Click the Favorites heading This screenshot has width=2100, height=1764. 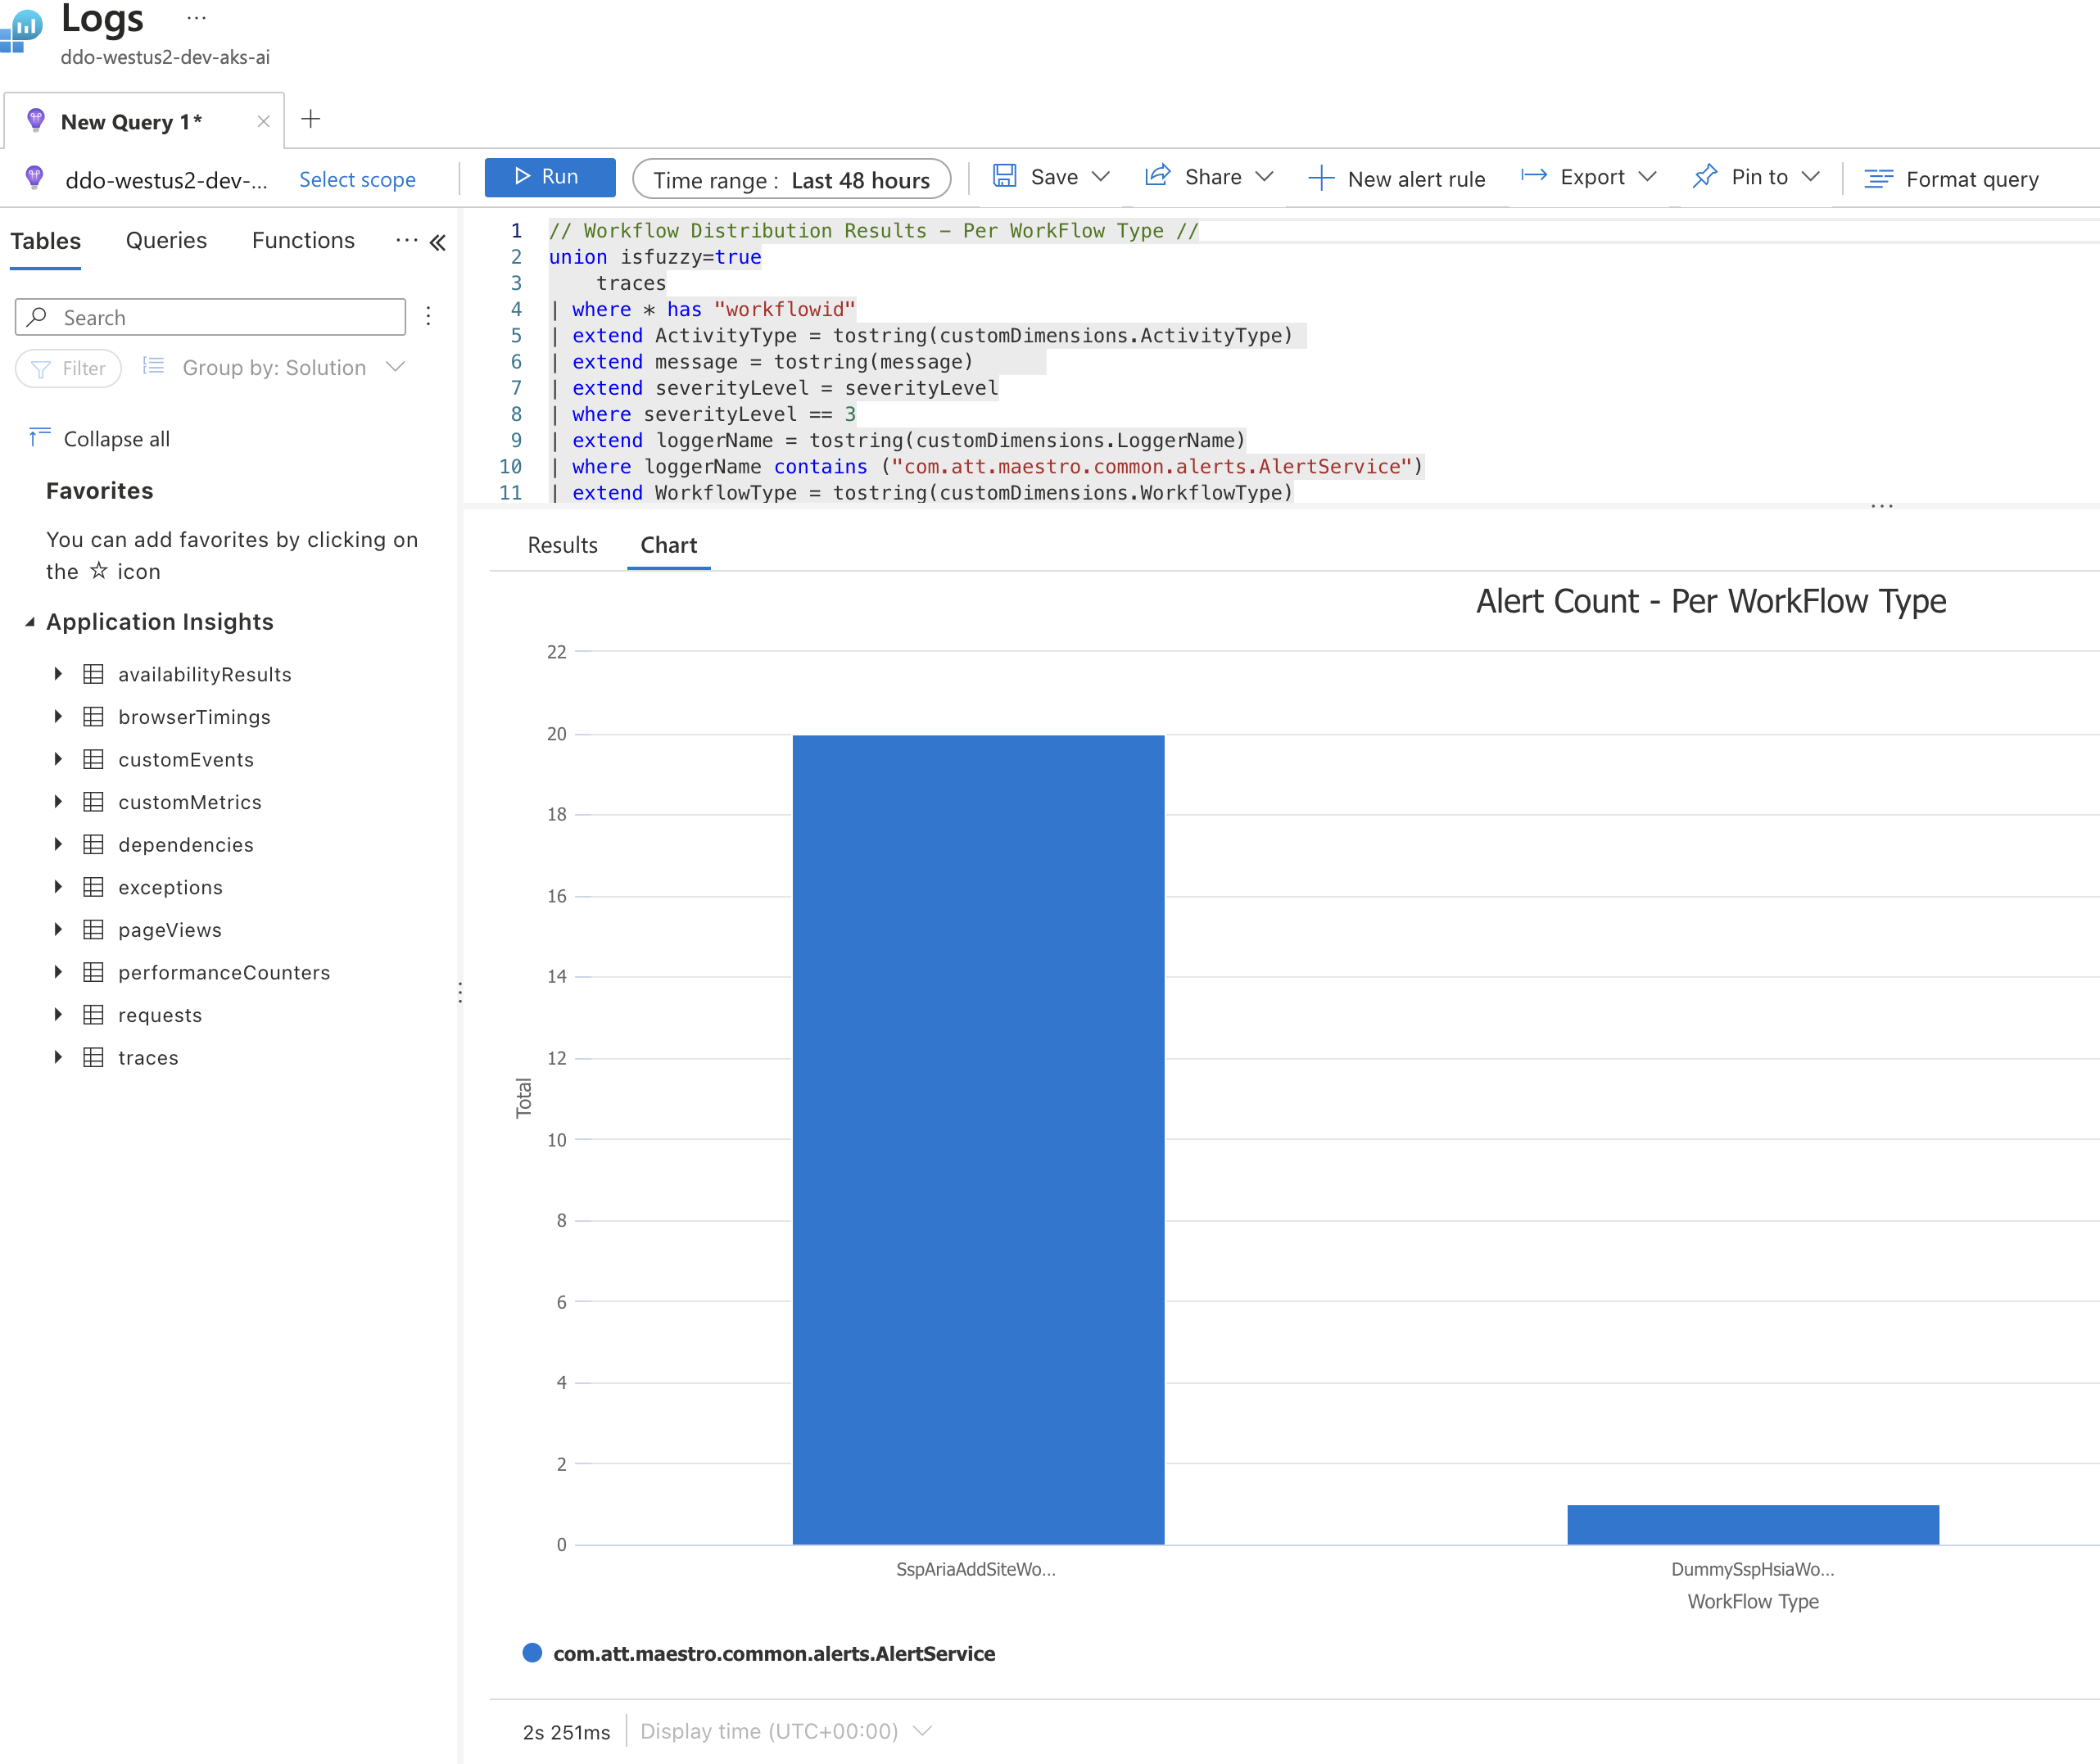(99, 491)
